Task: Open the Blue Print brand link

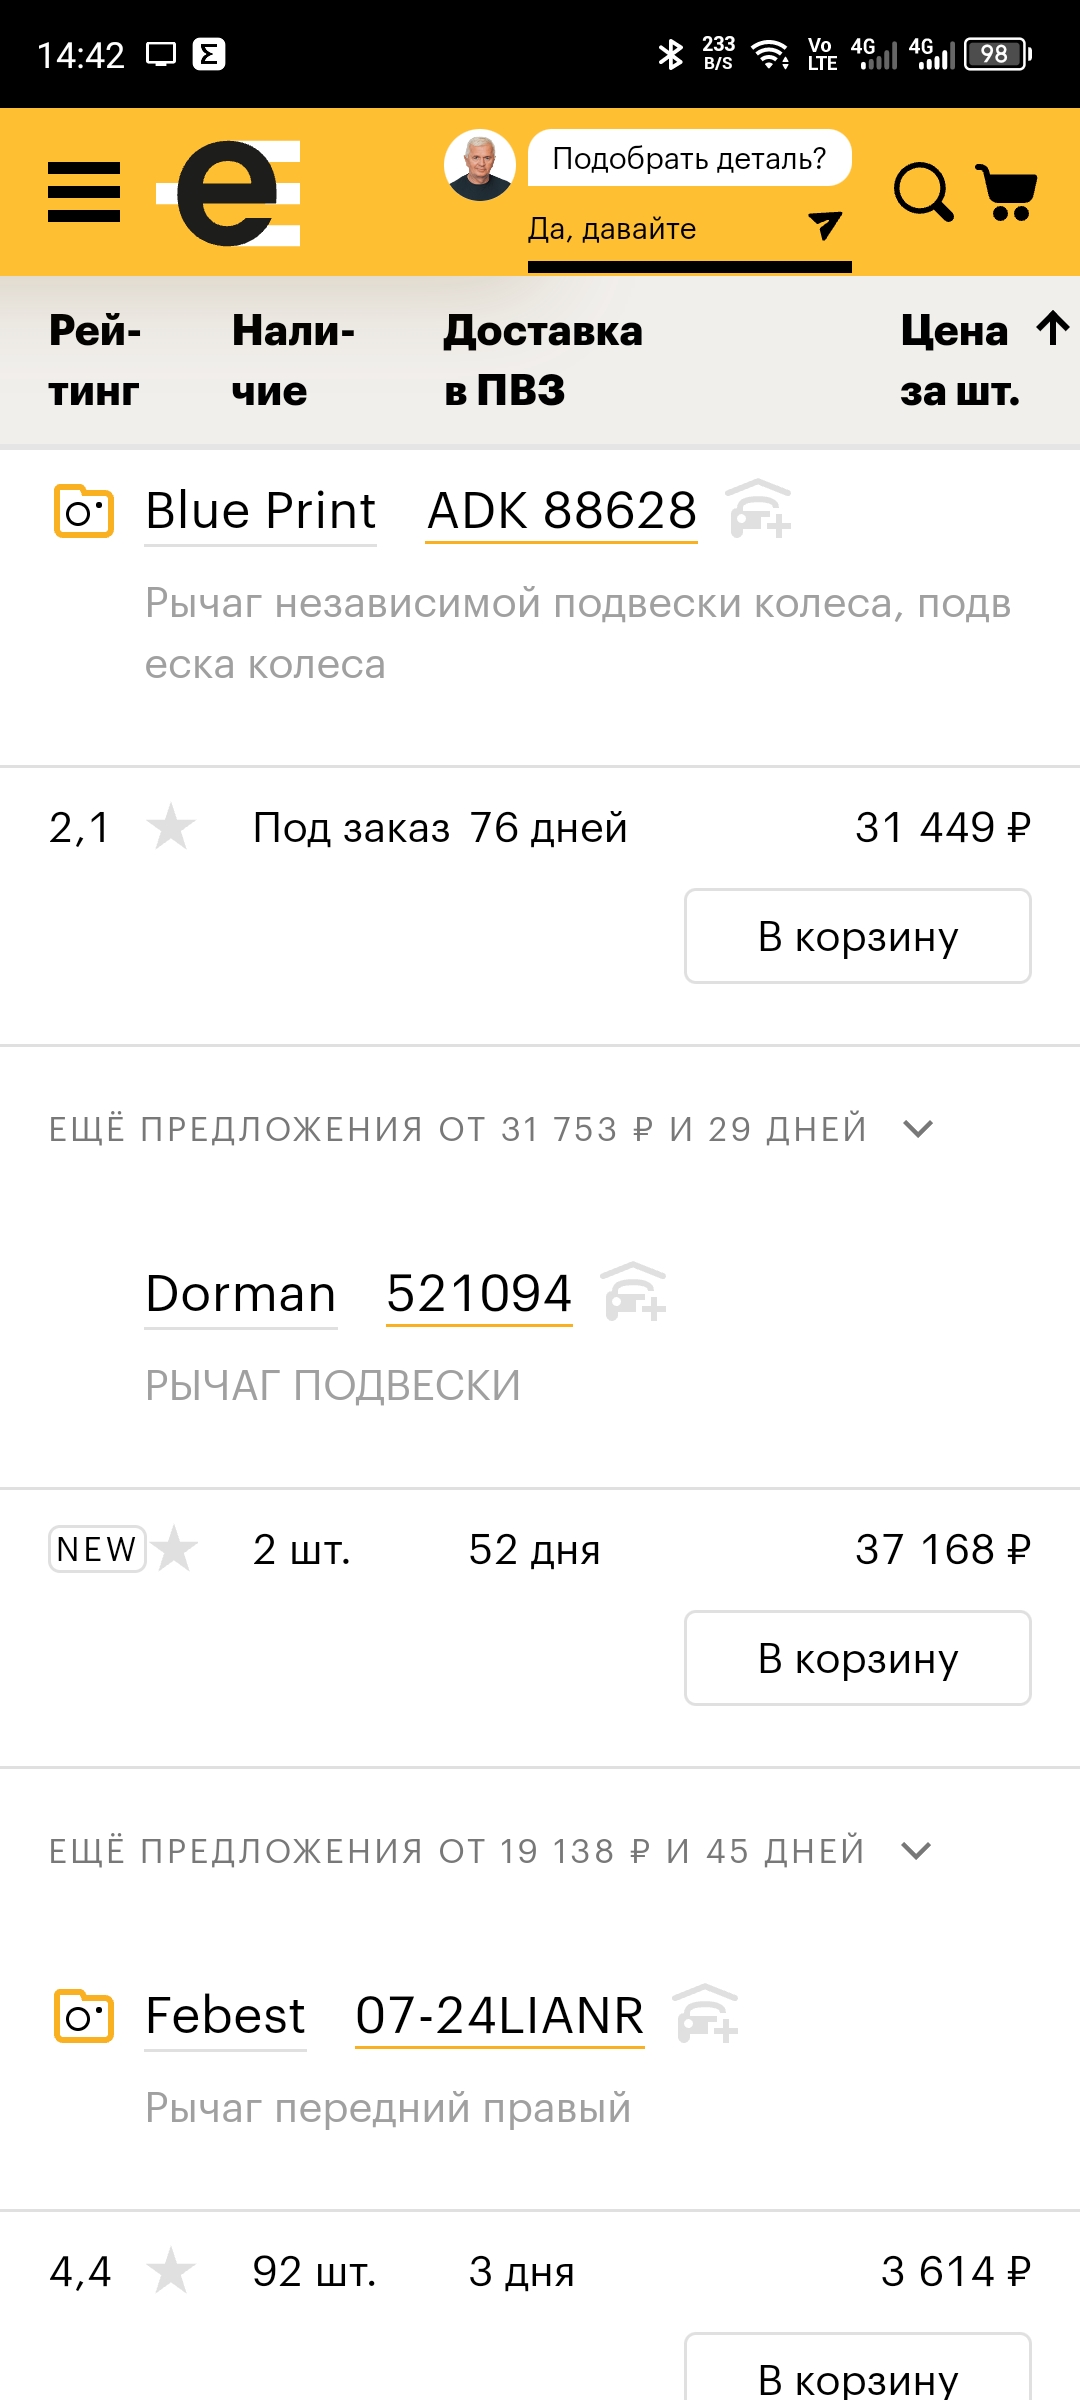Action: 260,511
